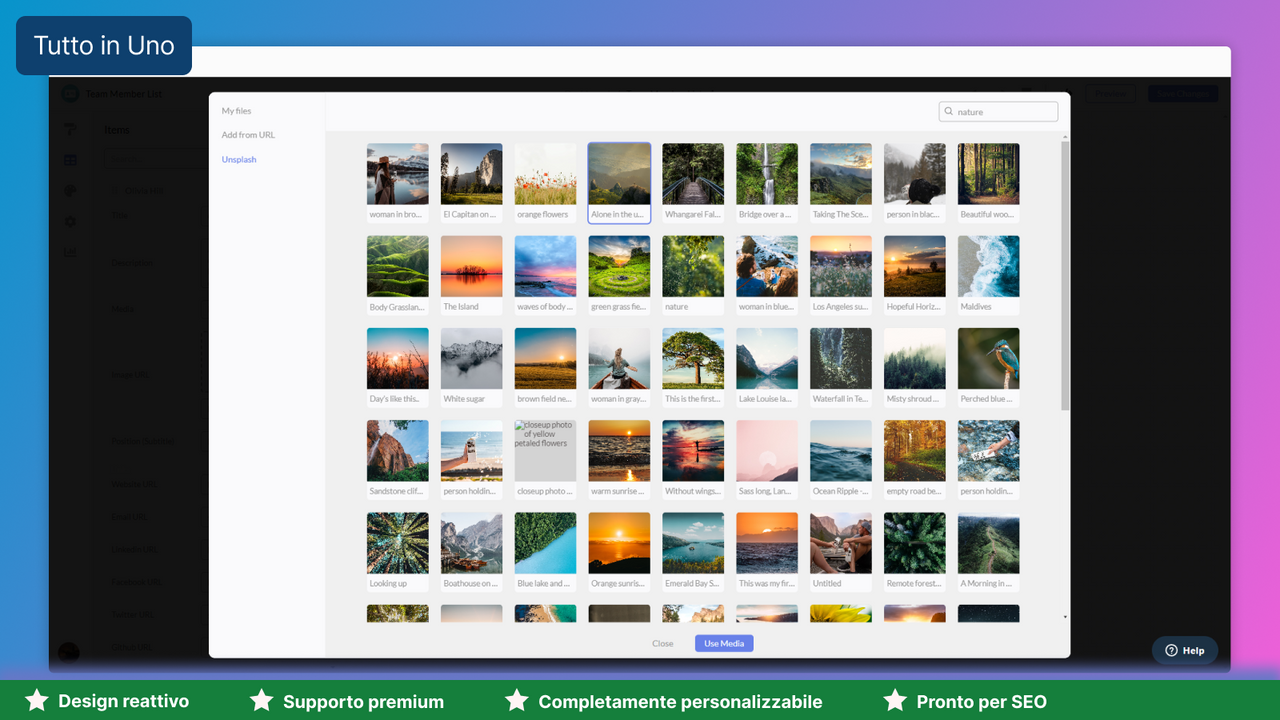This screenshot has width=1280, height=720.
Task: Pick the "Ocean Ripple" thumbnail
Action: pos(841,459)
